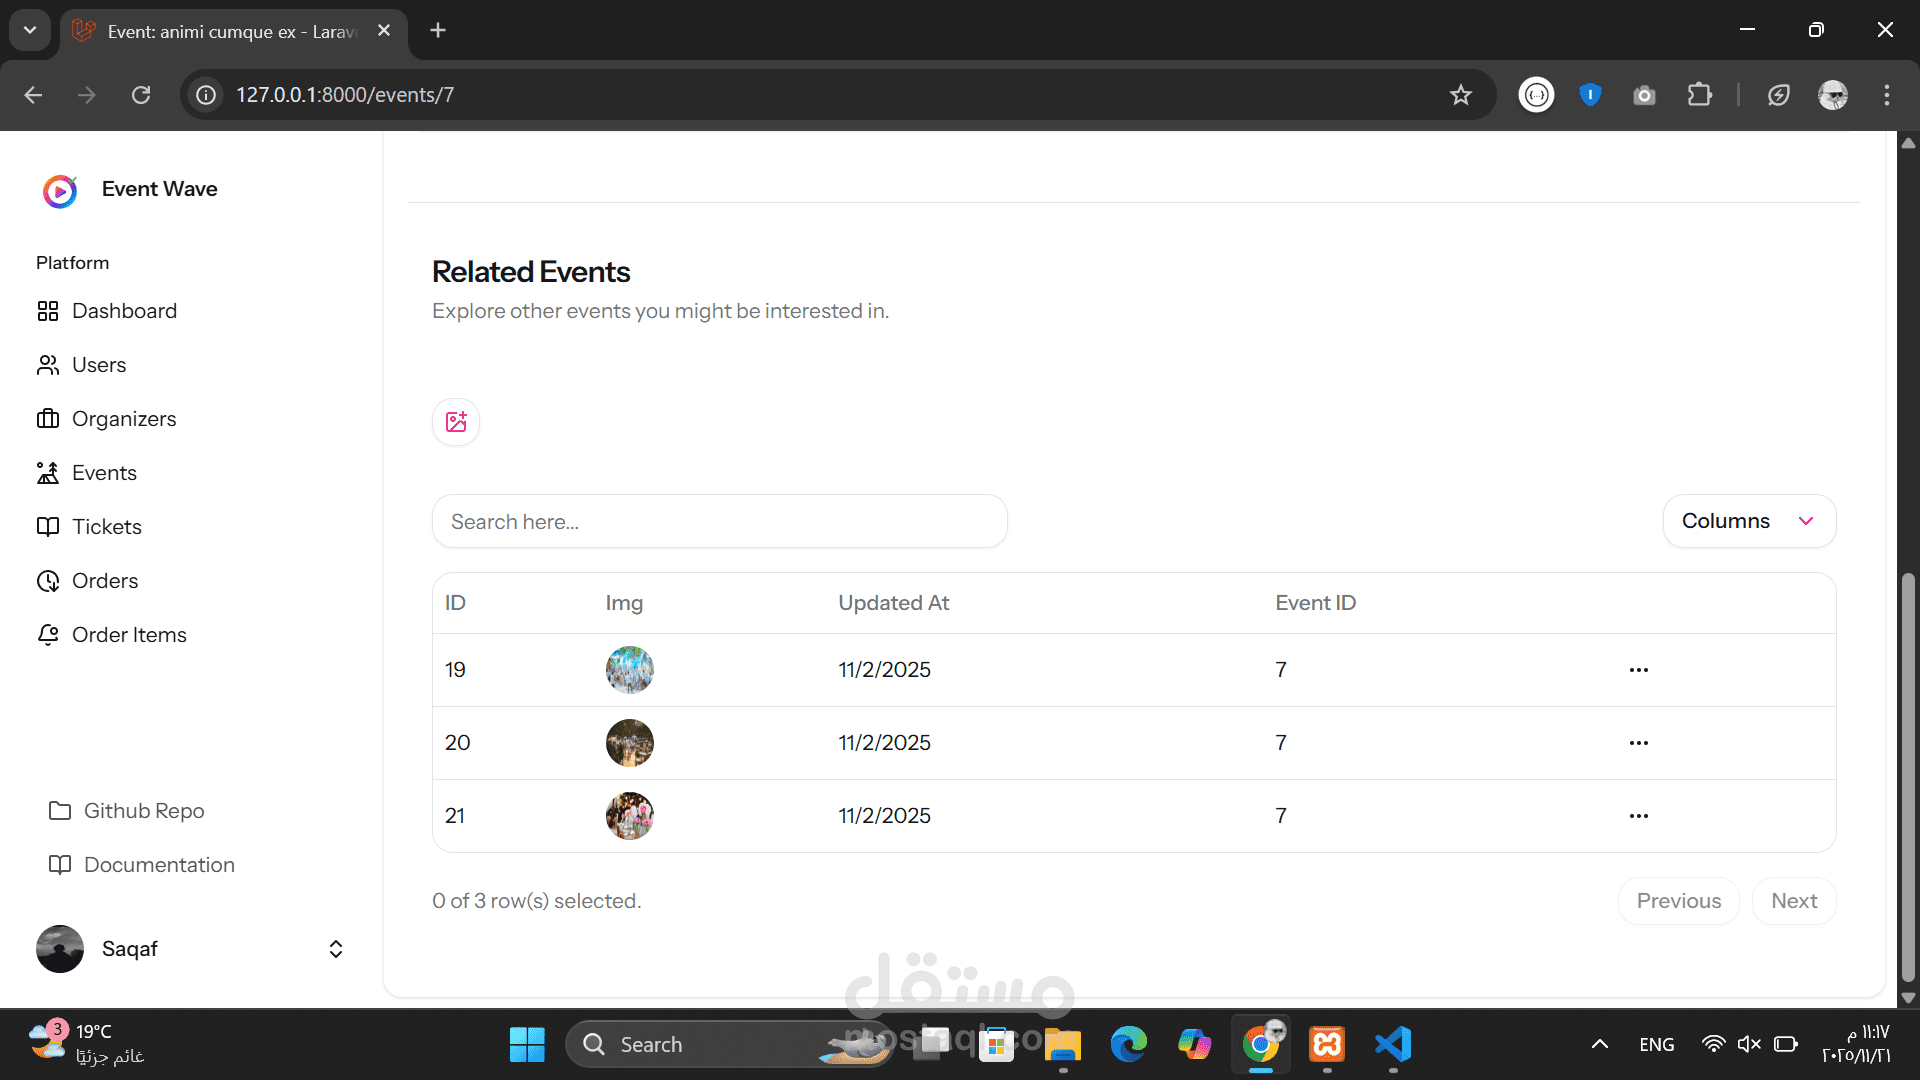Click the Next pagination button

[1793, 901]
